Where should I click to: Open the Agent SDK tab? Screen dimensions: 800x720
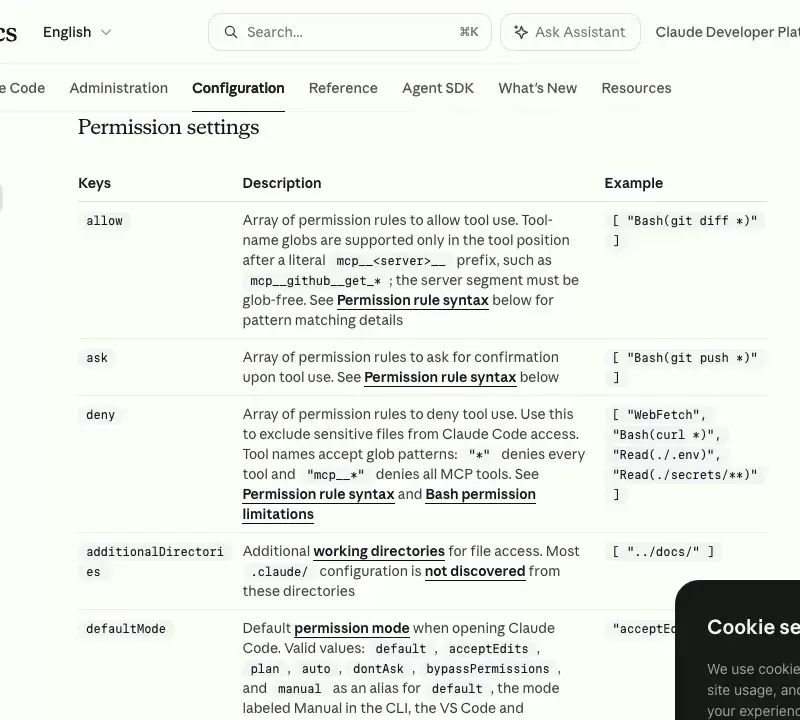(438, 88)
